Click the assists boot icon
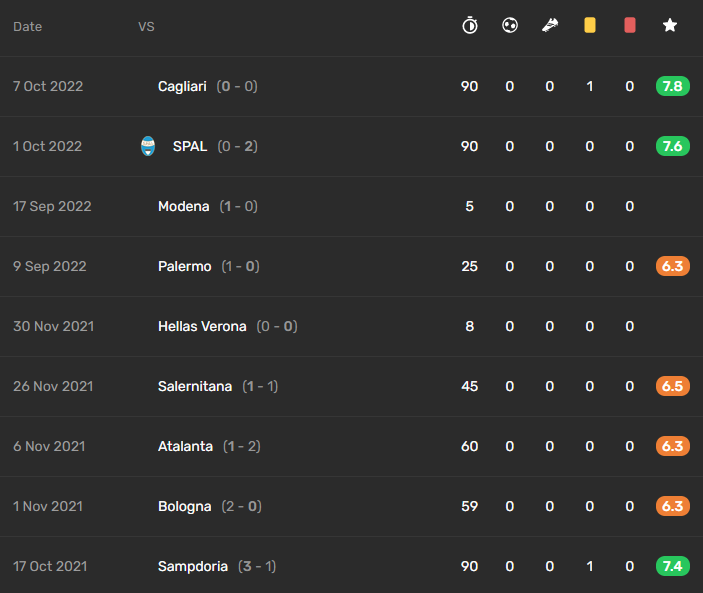Viewport: 703px width, 593px height. click(550, 25)
